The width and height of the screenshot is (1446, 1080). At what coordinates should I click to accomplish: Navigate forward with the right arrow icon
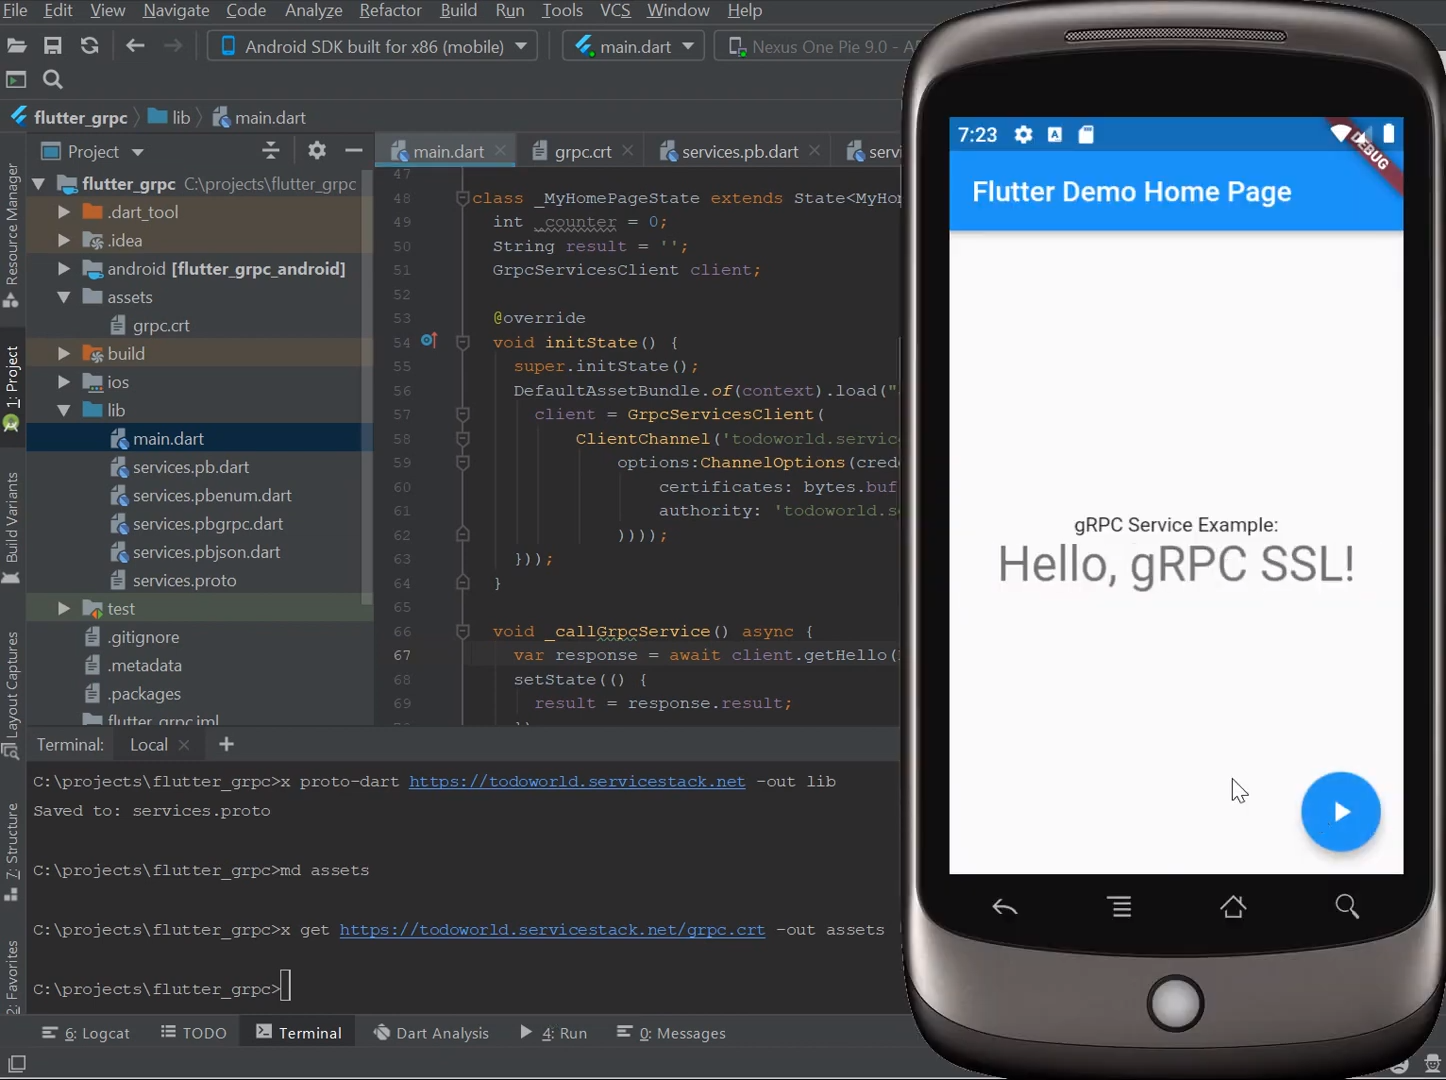tap(173, 46)
